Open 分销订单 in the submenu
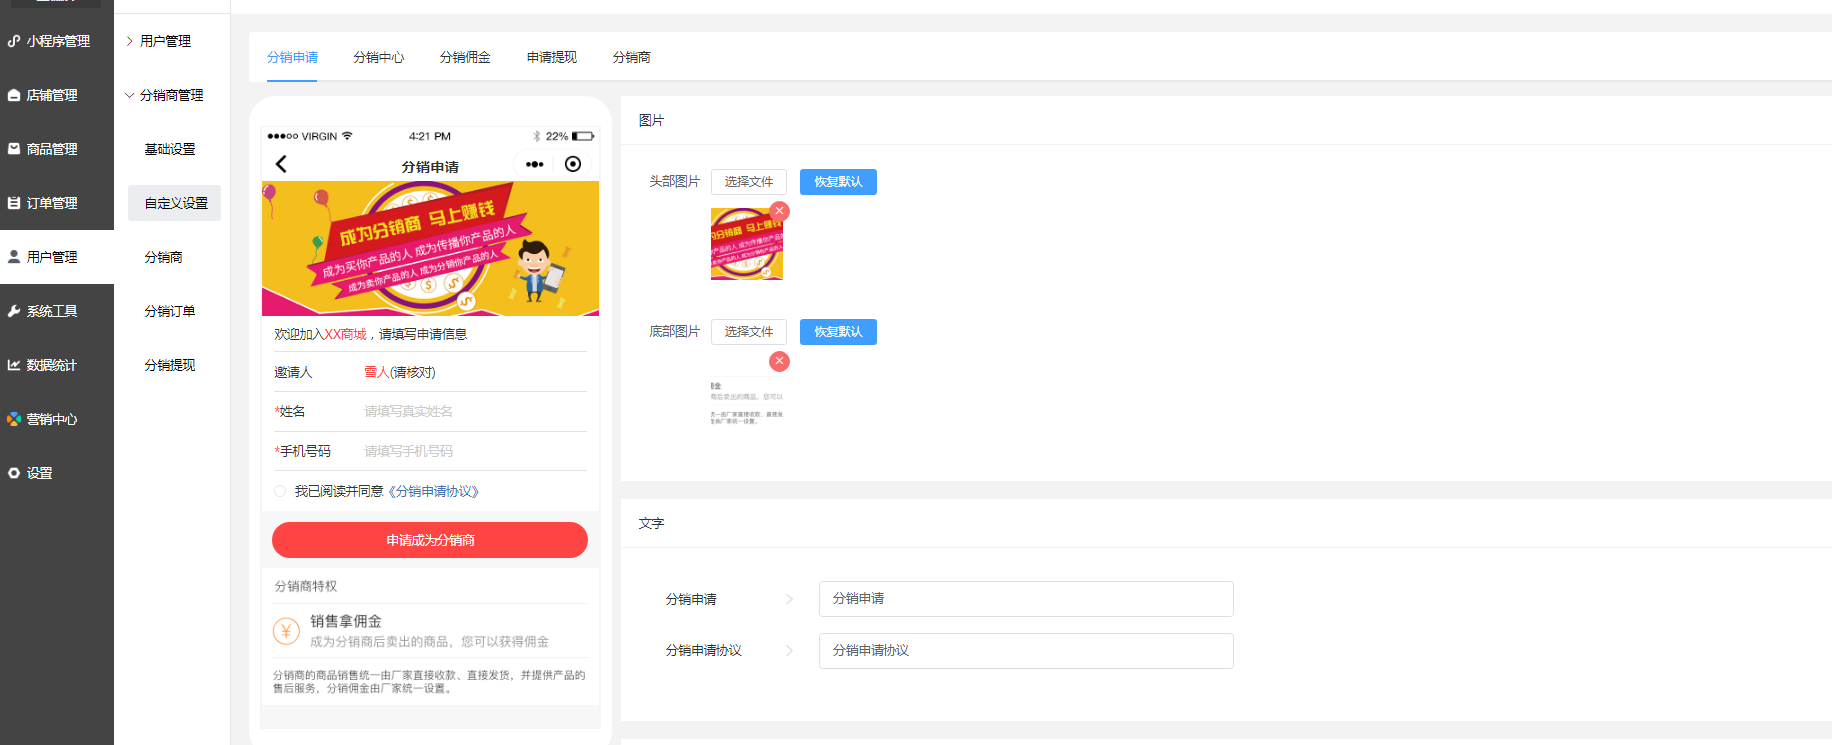The height and width of the screenshot is (745, 1832). click(x=170, y=311)
